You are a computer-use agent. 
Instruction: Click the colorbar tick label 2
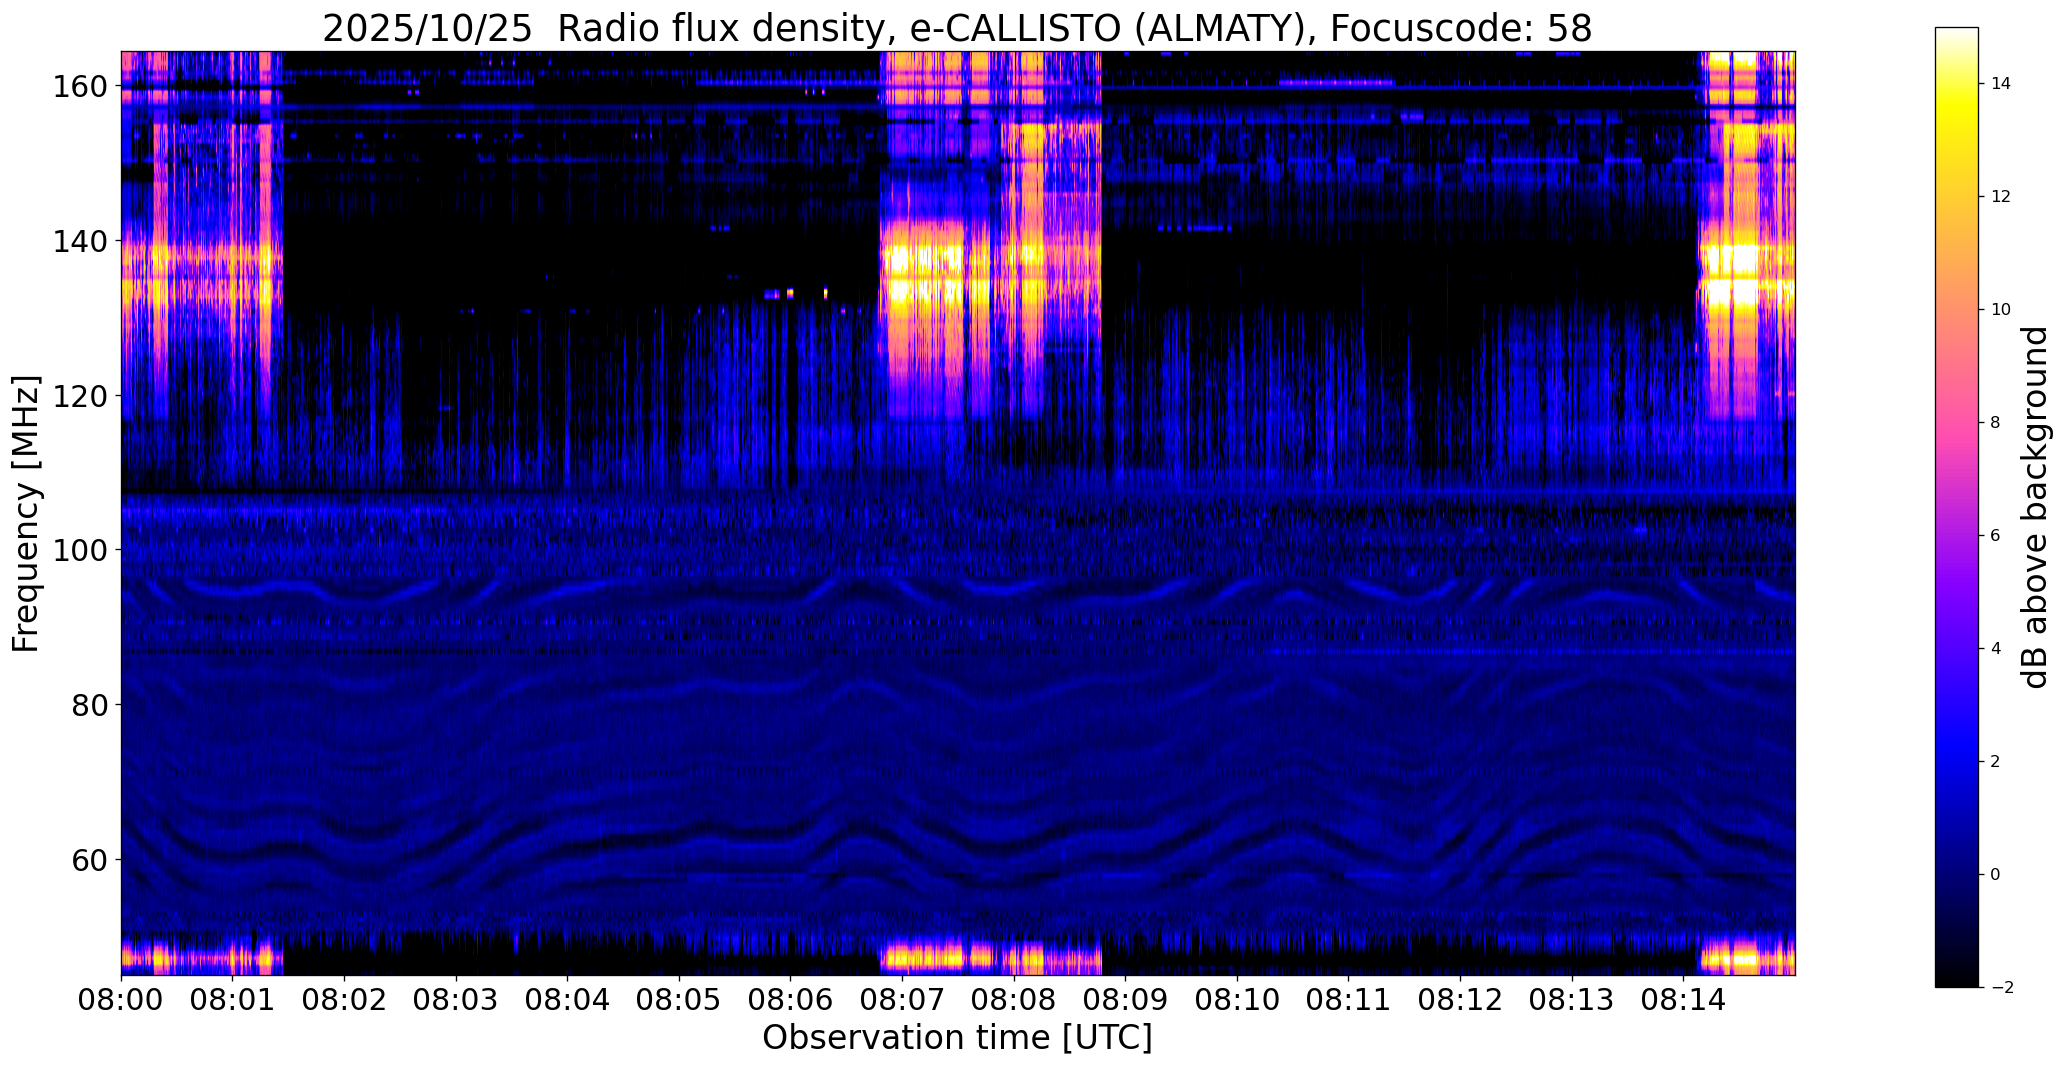click(1996, 762)
